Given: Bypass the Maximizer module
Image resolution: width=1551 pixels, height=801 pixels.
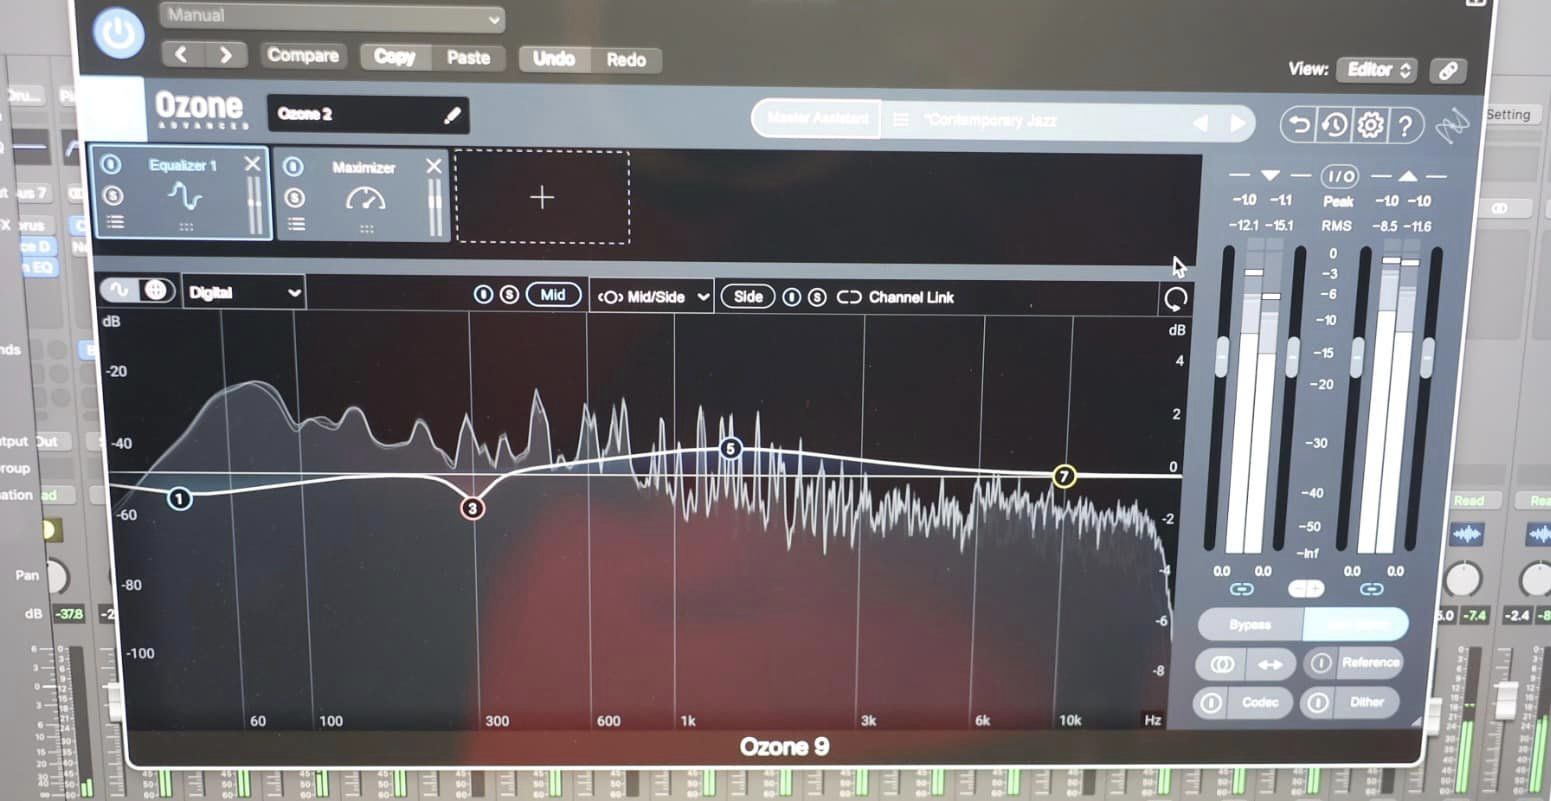Looking at the screenshot, I should click(x=294, y=168).
